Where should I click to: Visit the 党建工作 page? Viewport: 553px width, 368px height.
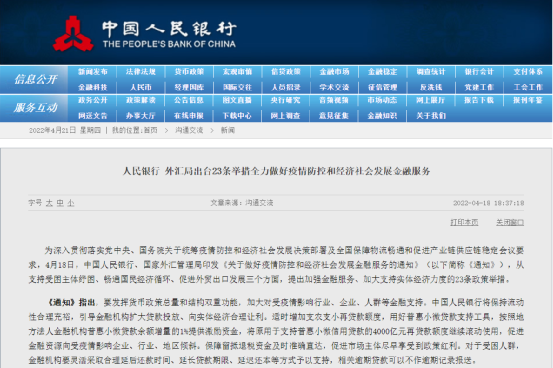pos(479,87)
